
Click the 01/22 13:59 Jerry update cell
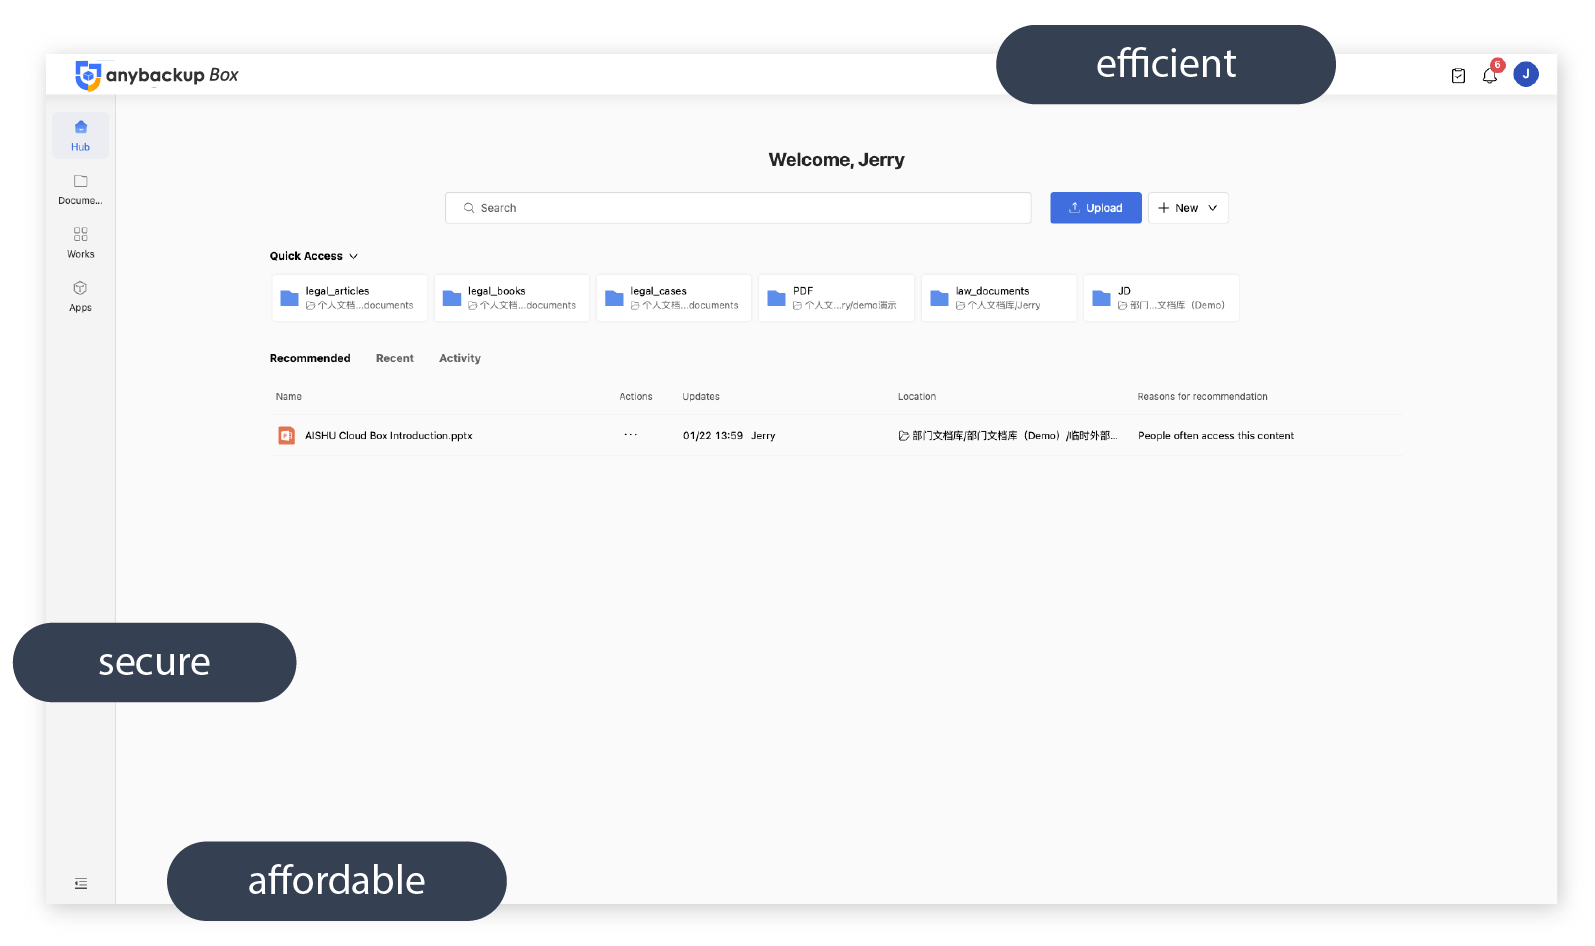point(729,436)
